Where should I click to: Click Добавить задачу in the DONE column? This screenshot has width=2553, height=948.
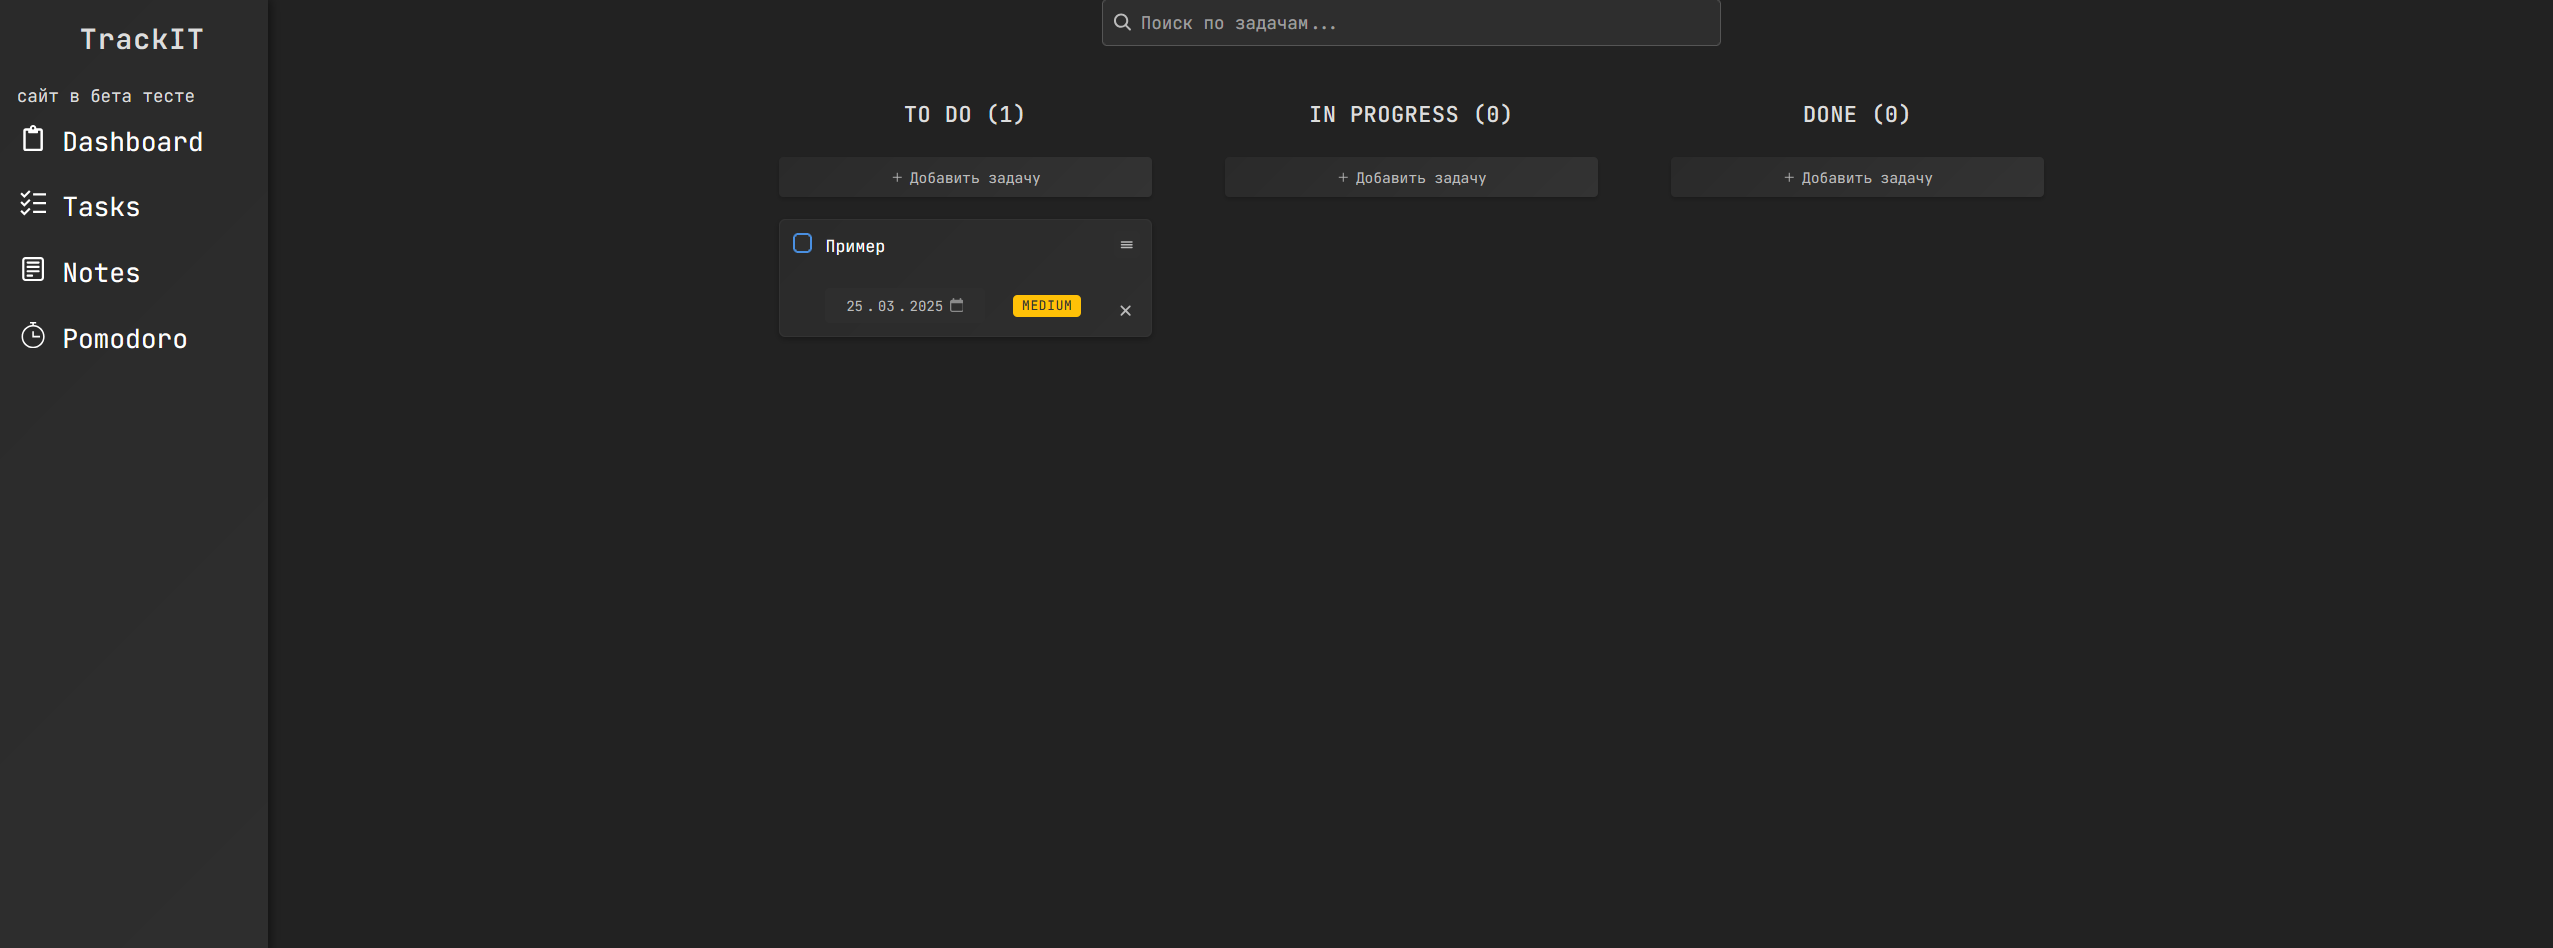point(1855,177)
